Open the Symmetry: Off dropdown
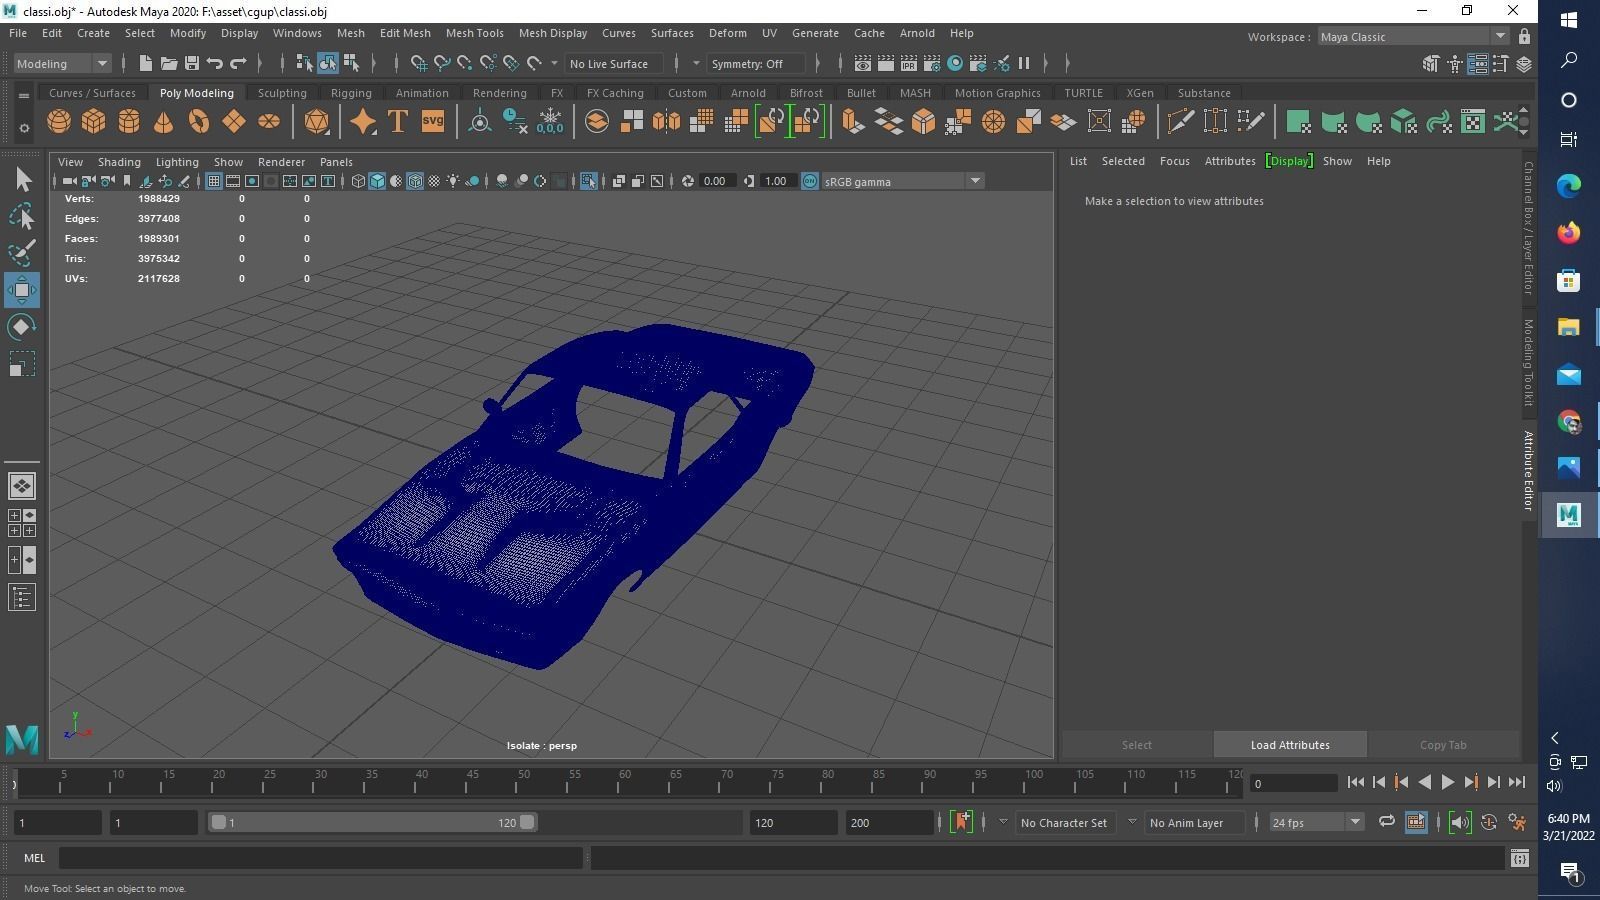Screen dimensions: 1600x900 (756, 63)
